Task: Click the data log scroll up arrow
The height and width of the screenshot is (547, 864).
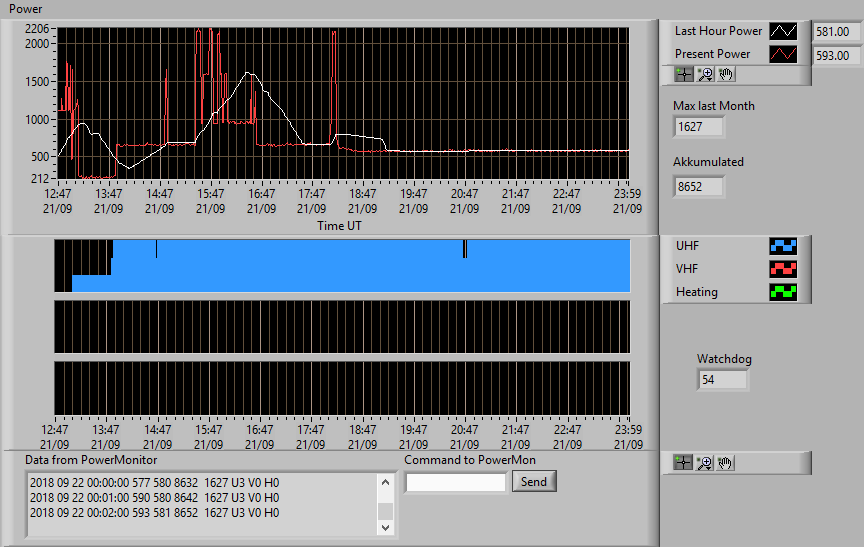Action: pos(386,483)
